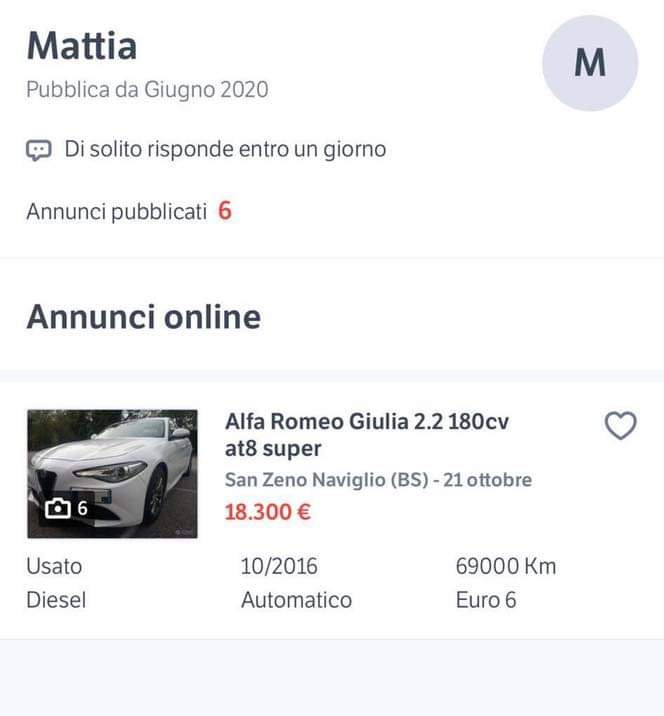The width and height of the screenshot is (664, 716).
Task: Click the camera photo-count icon on thumbnail
Action: click(x=59, y=508)
